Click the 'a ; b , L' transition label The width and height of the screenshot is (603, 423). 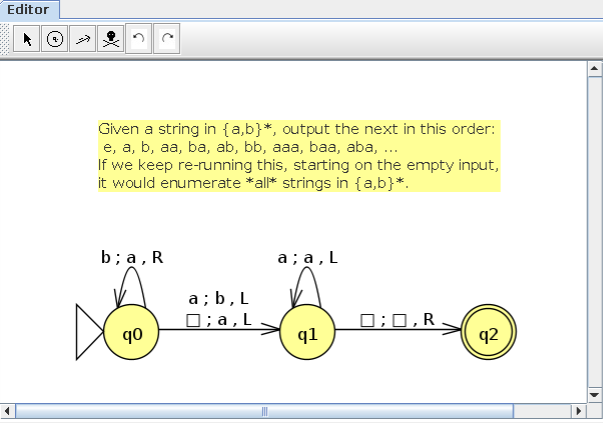218,298
